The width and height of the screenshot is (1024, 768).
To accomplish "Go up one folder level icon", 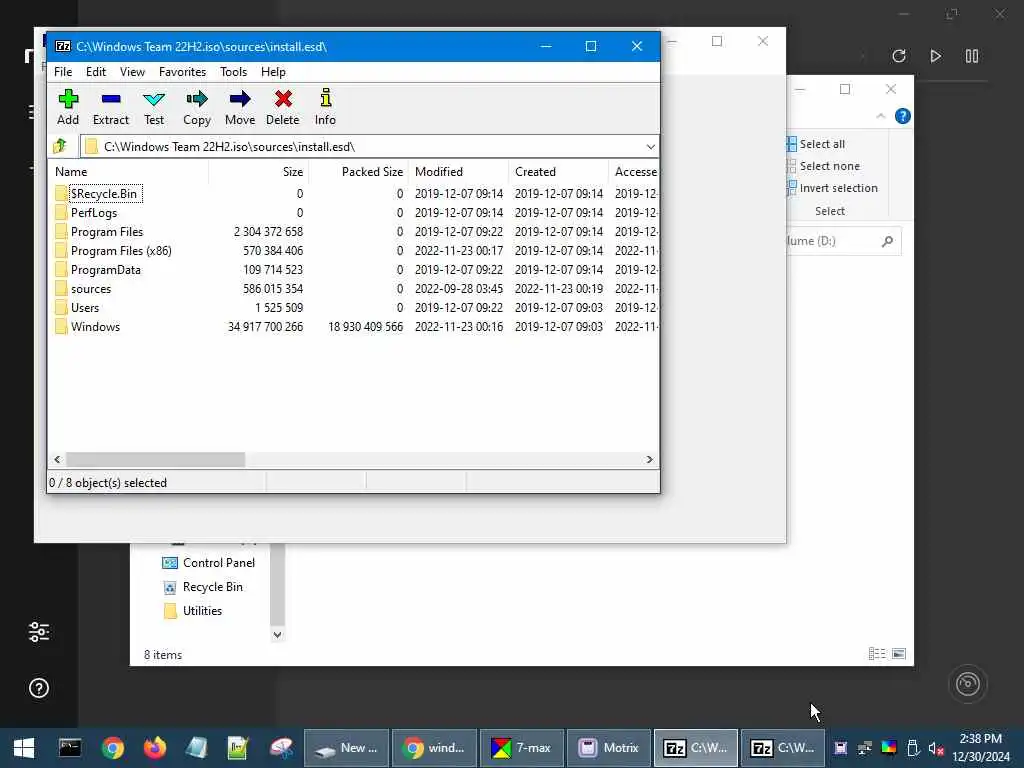I will pyautogui.click(x=60, y=146).
